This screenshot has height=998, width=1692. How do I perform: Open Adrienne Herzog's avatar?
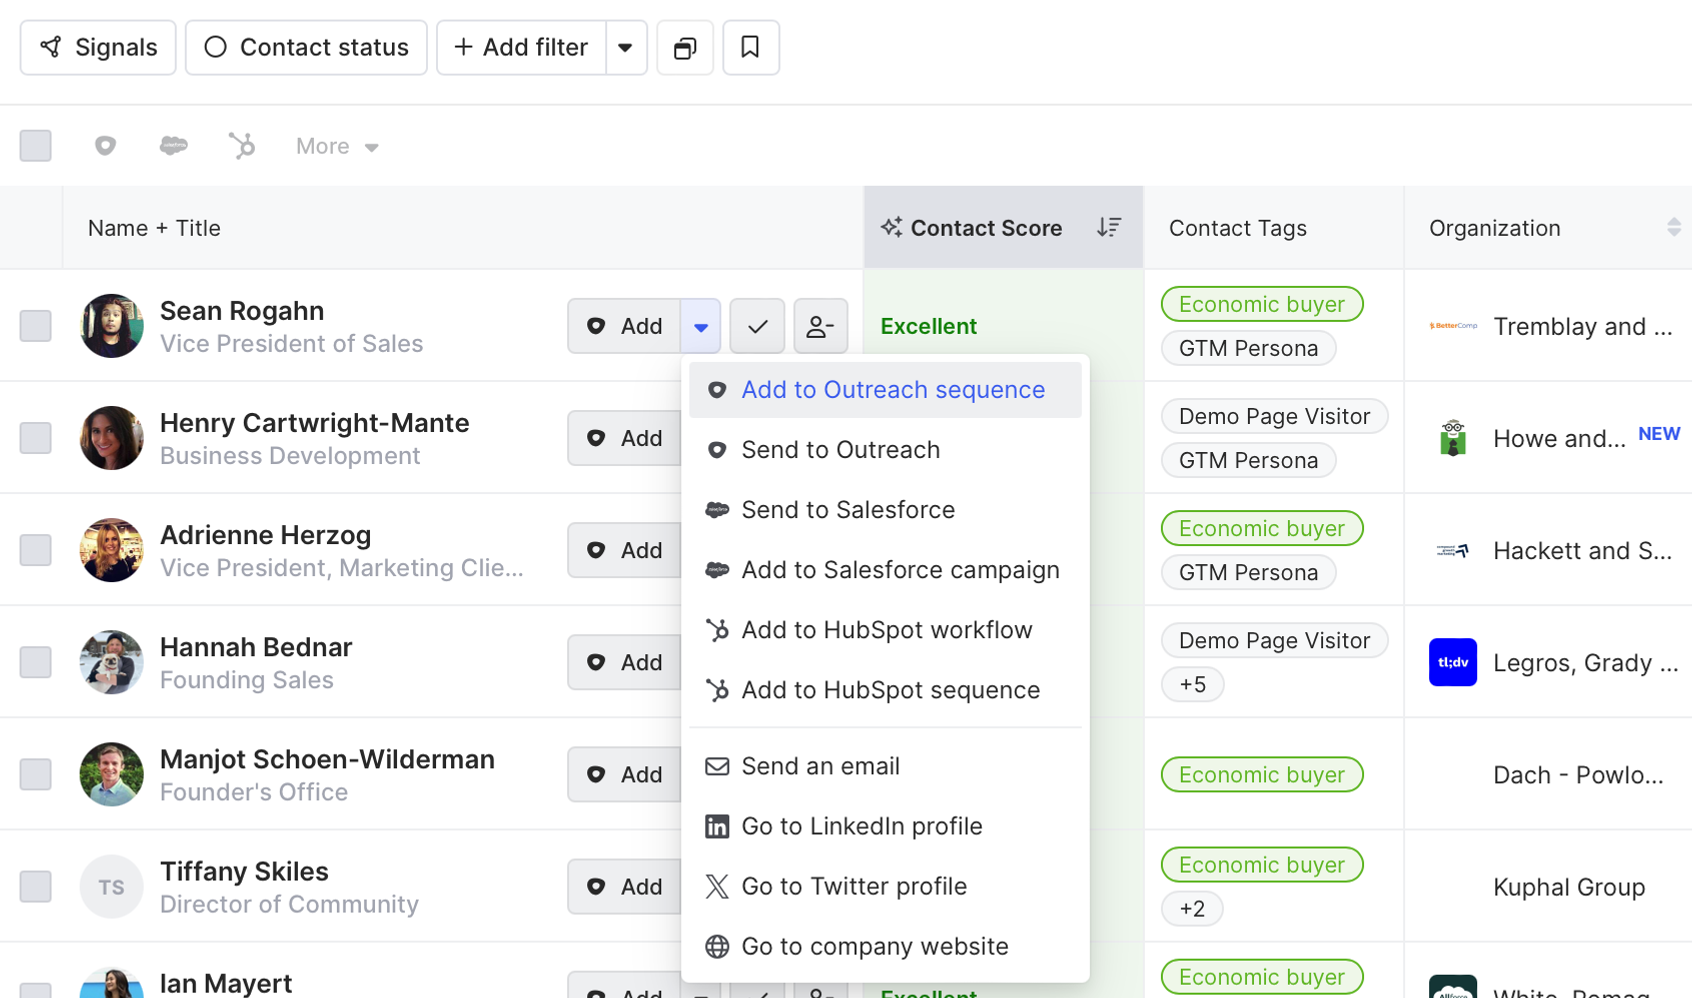[x=112, y=550]
